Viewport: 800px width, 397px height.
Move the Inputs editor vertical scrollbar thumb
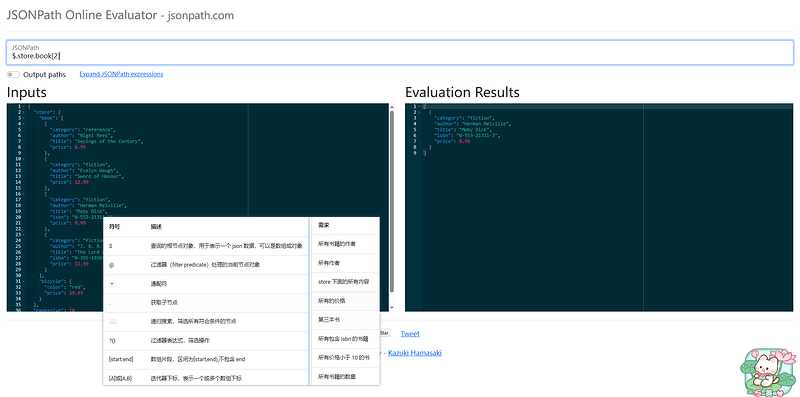[392, 201]
